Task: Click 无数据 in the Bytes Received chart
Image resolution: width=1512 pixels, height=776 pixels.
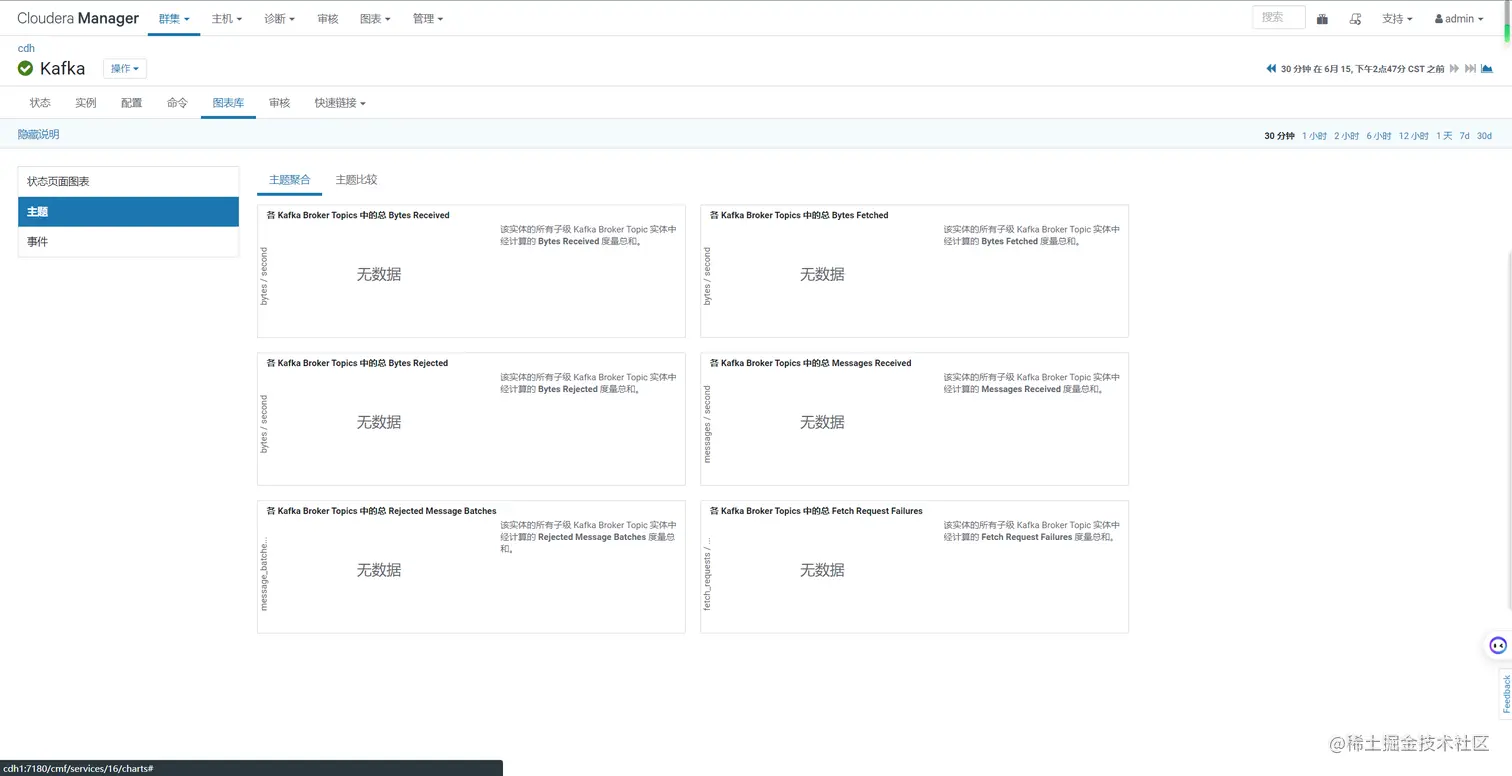Action: coord(379,274)
